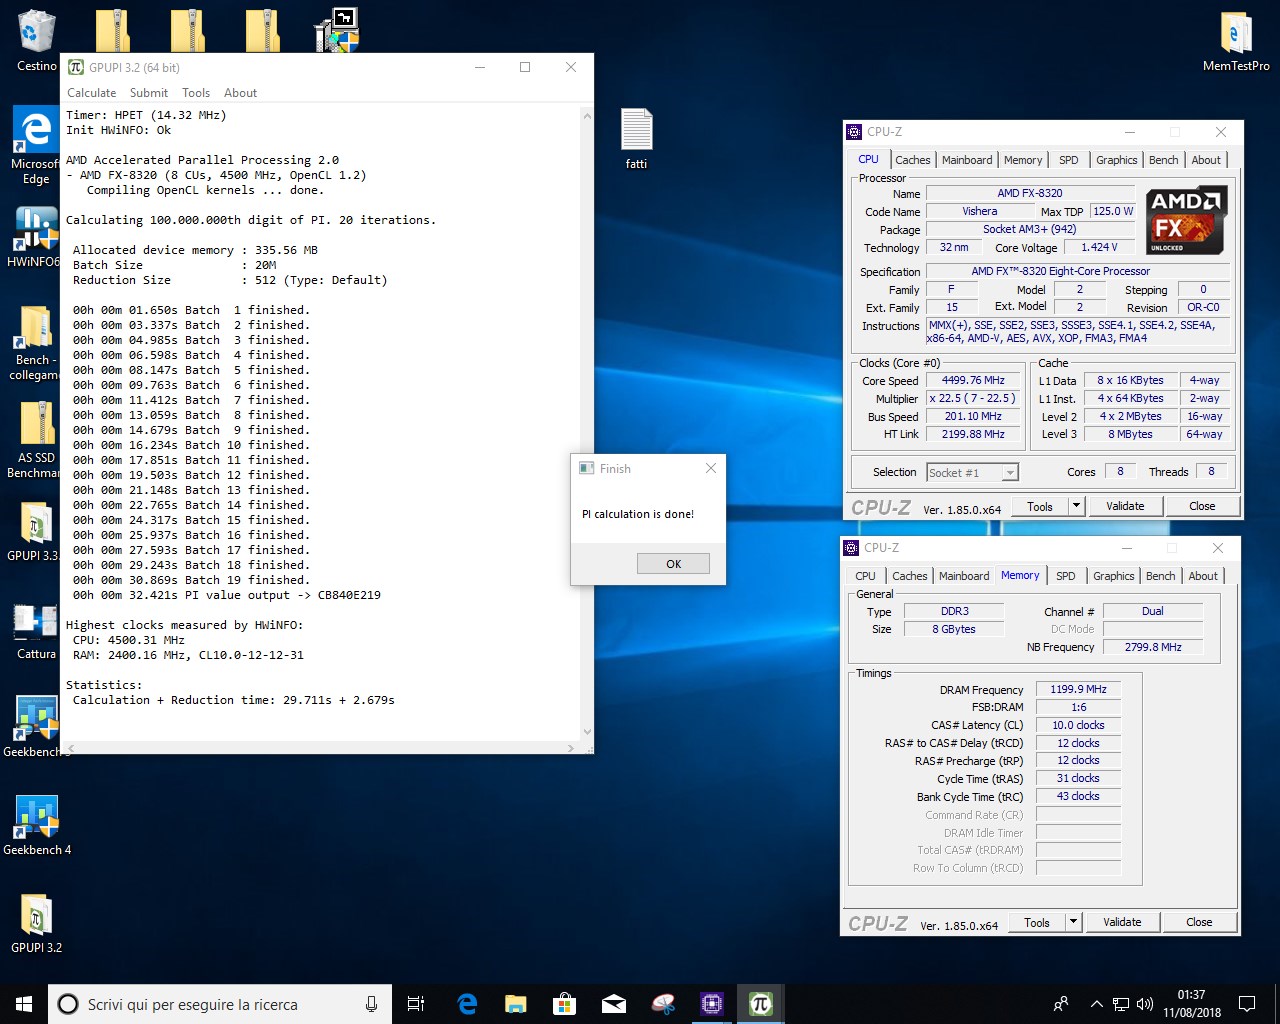Screen dimensions: 1280x1024
Task: Open File Explorer from the taskbar
Action: 516,1004
